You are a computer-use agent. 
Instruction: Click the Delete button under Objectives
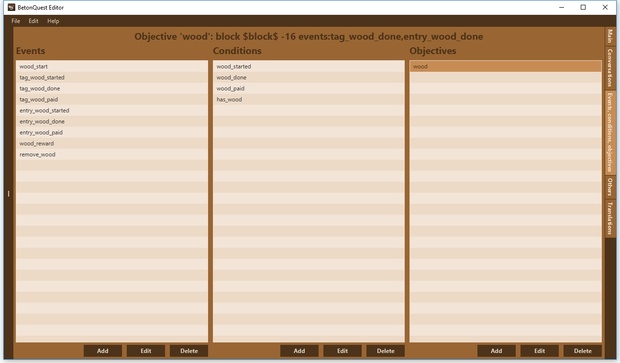pos(582,351)
